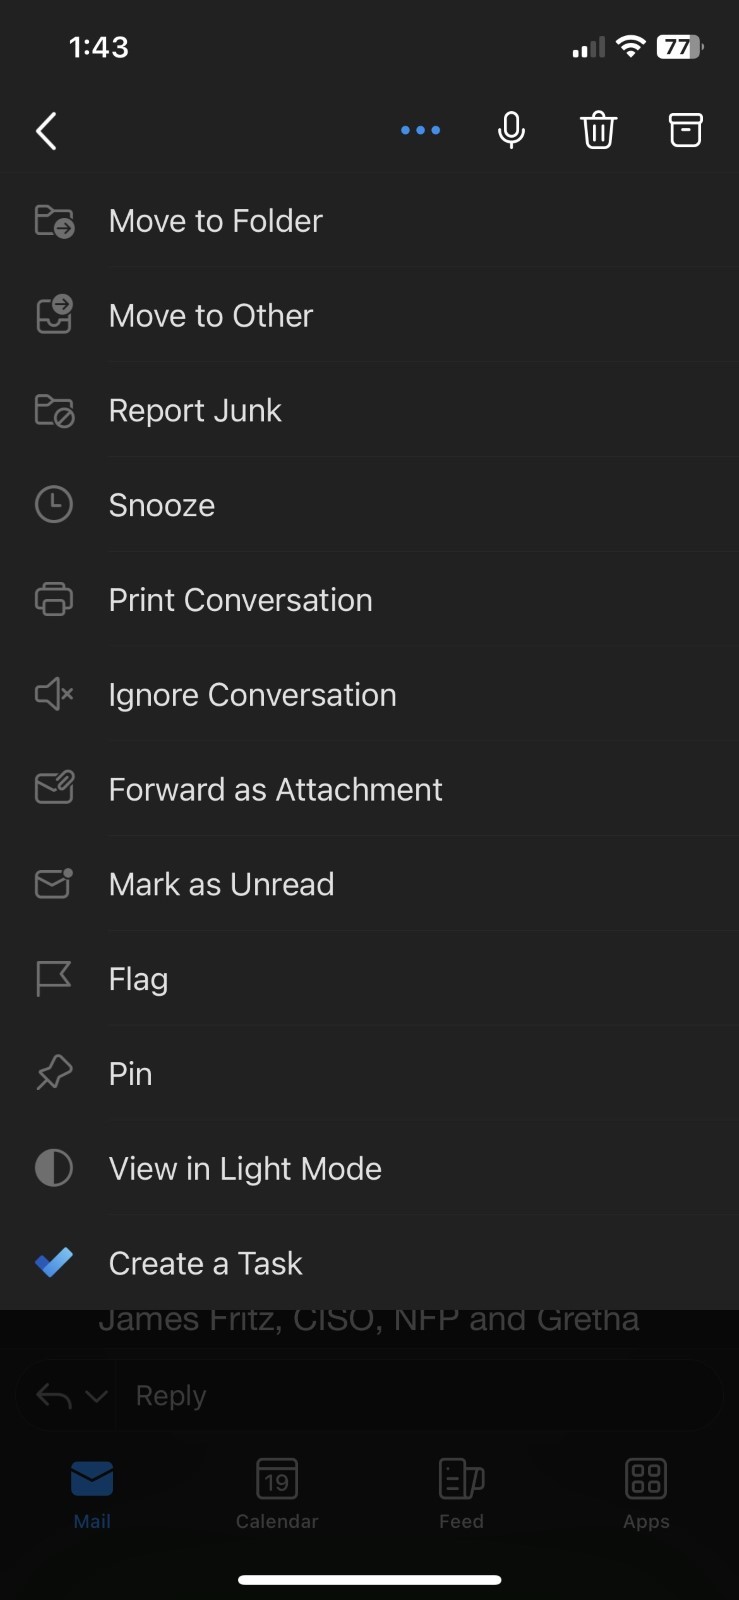This screenshot has width=739, height=1600.
Task: Select Report Junk option
Action: tap(195, 411)
